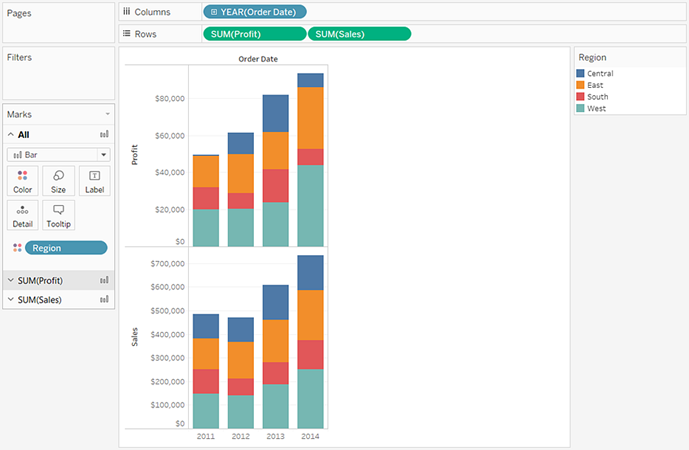Click the Central color swatch in legend
The height and width of the screenshot is (450, 689).
(580, 73)
